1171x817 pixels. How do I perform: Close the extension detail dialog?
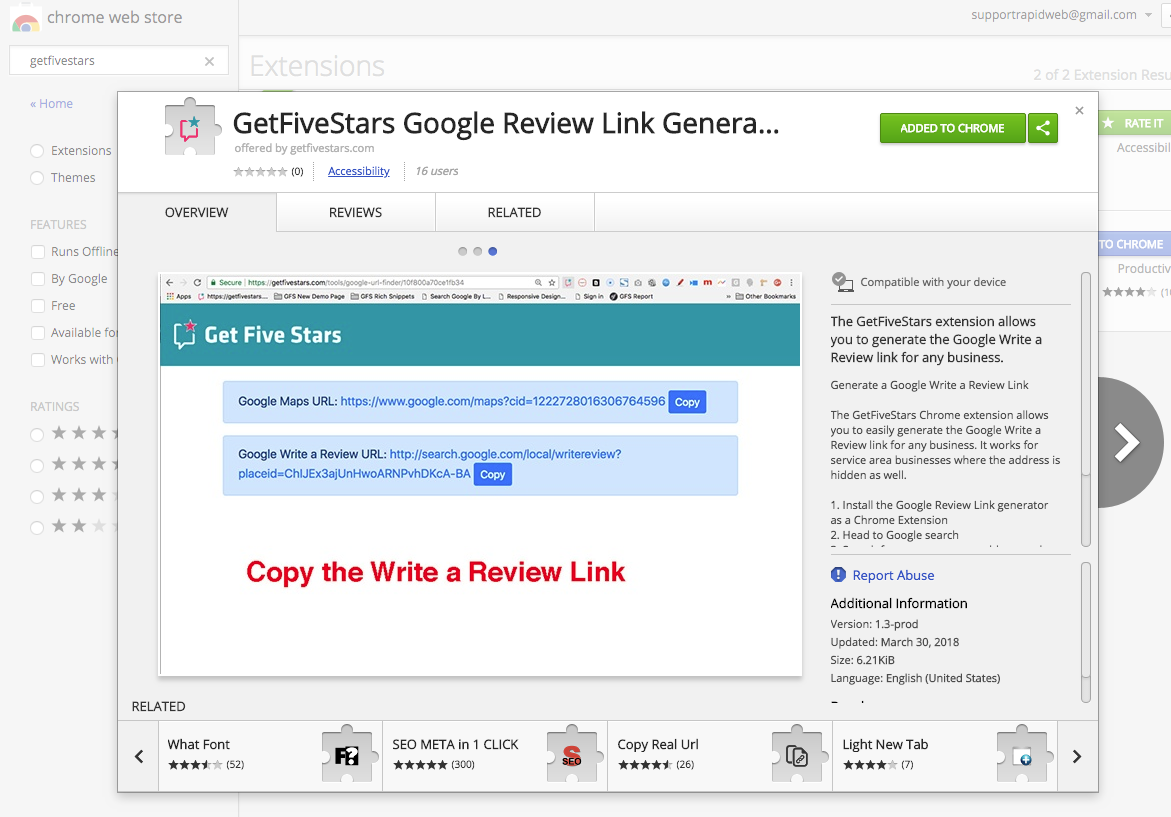click(x=1079, y=111)
